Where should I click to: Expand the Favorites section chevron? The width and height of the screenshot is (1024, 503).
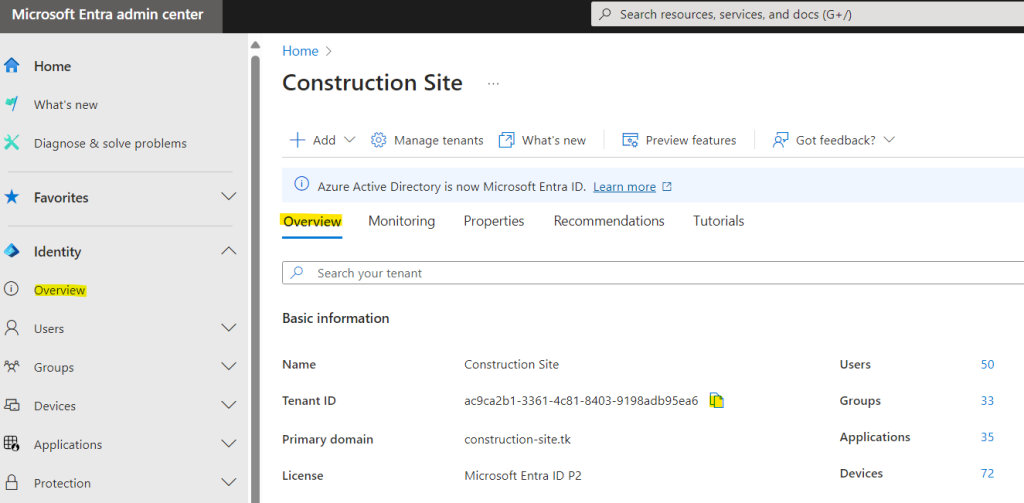229,197
